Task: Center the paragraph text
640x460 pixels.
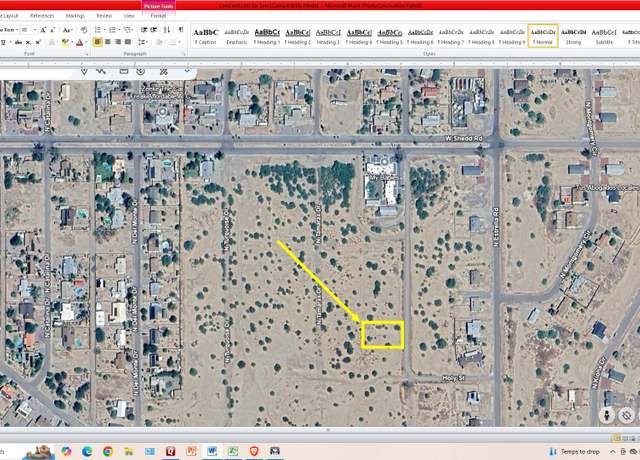Action: click(108, 42)
